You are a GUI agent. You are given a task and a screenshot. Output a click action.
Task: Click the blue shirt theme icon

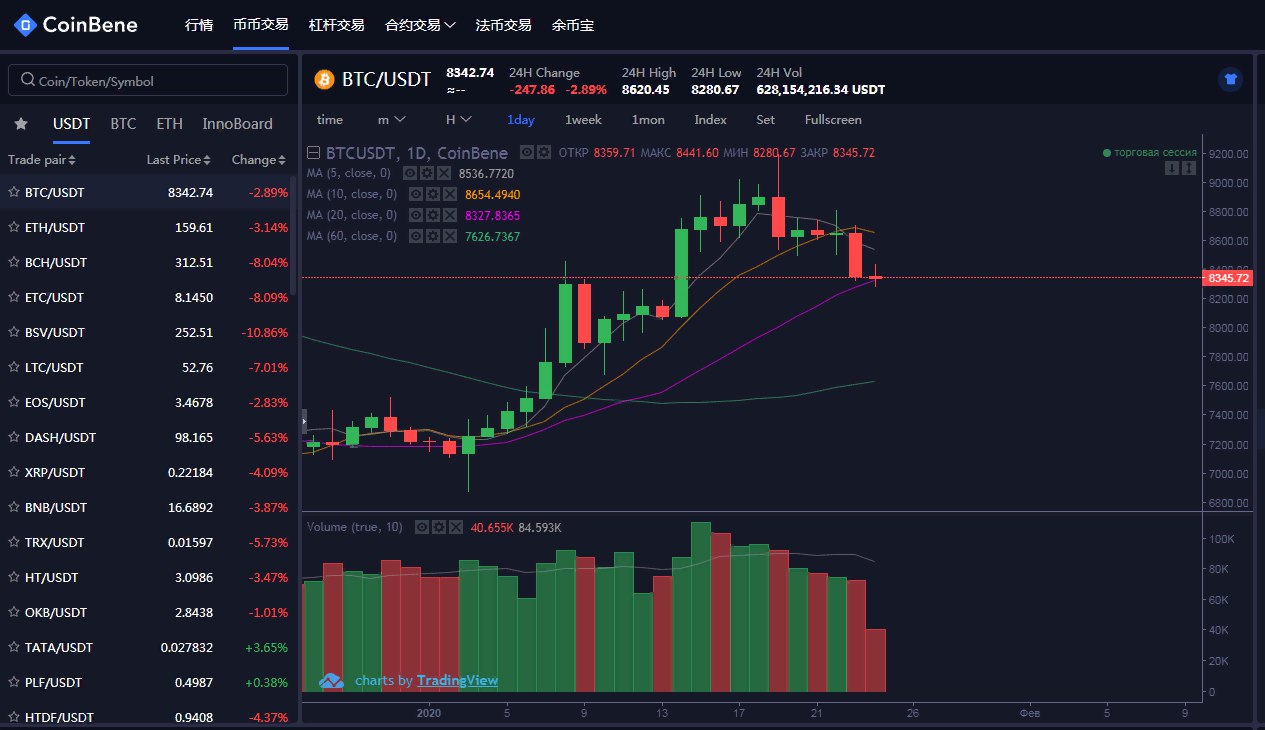pos(1230,80)
